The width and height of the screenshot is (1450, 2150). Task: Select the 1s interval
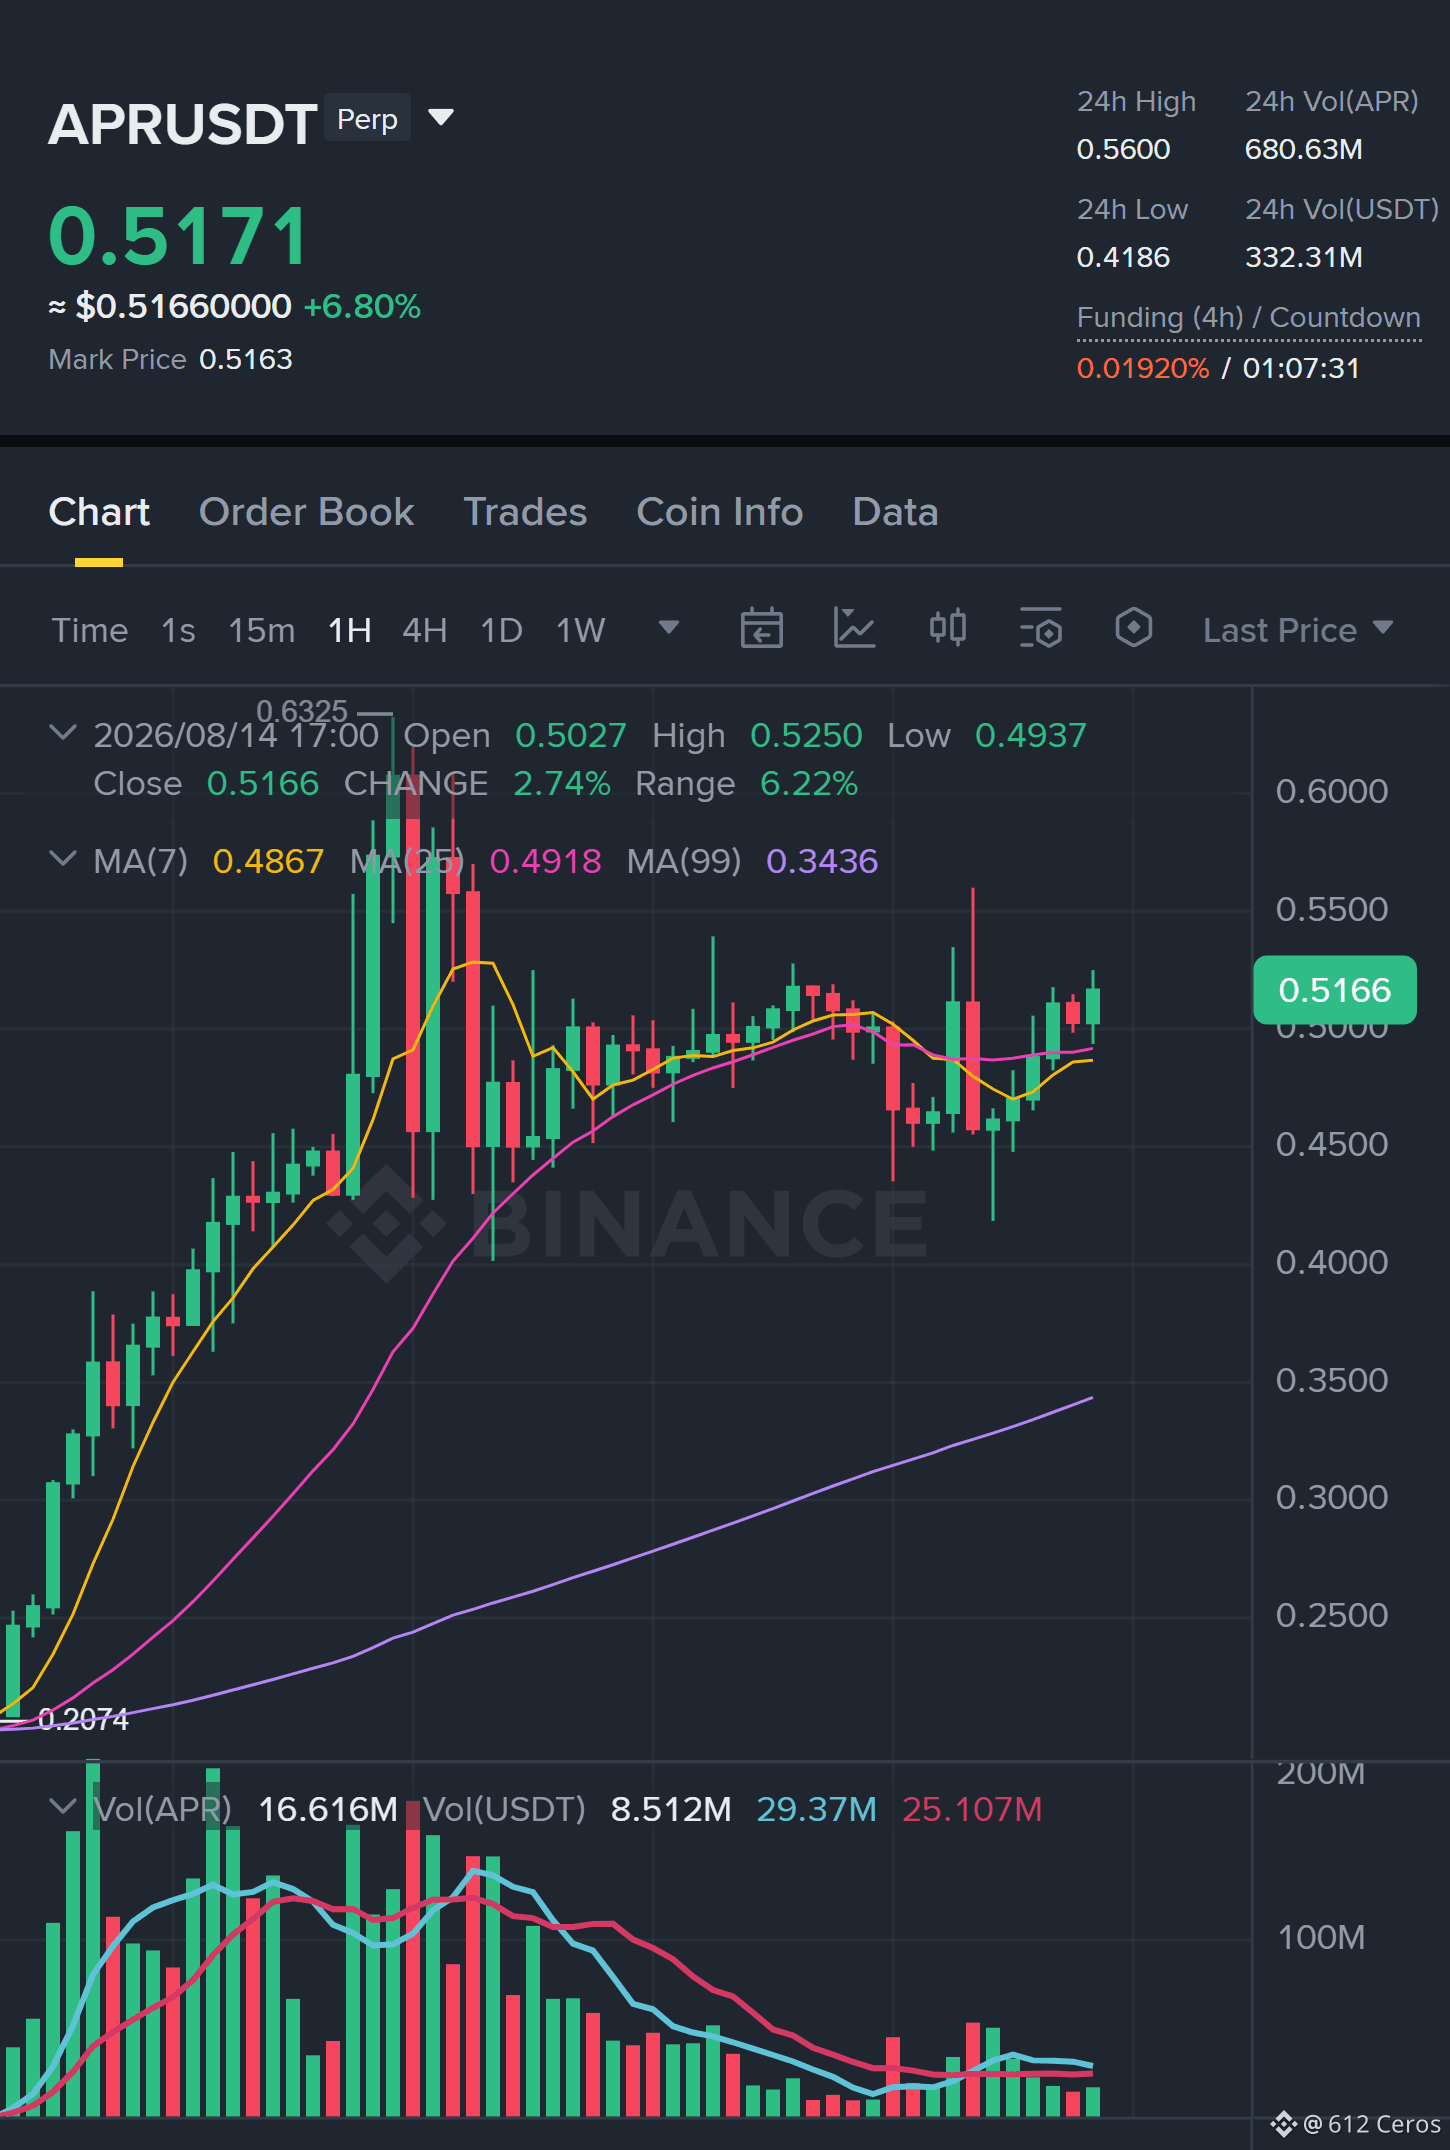tap(178, 630)
